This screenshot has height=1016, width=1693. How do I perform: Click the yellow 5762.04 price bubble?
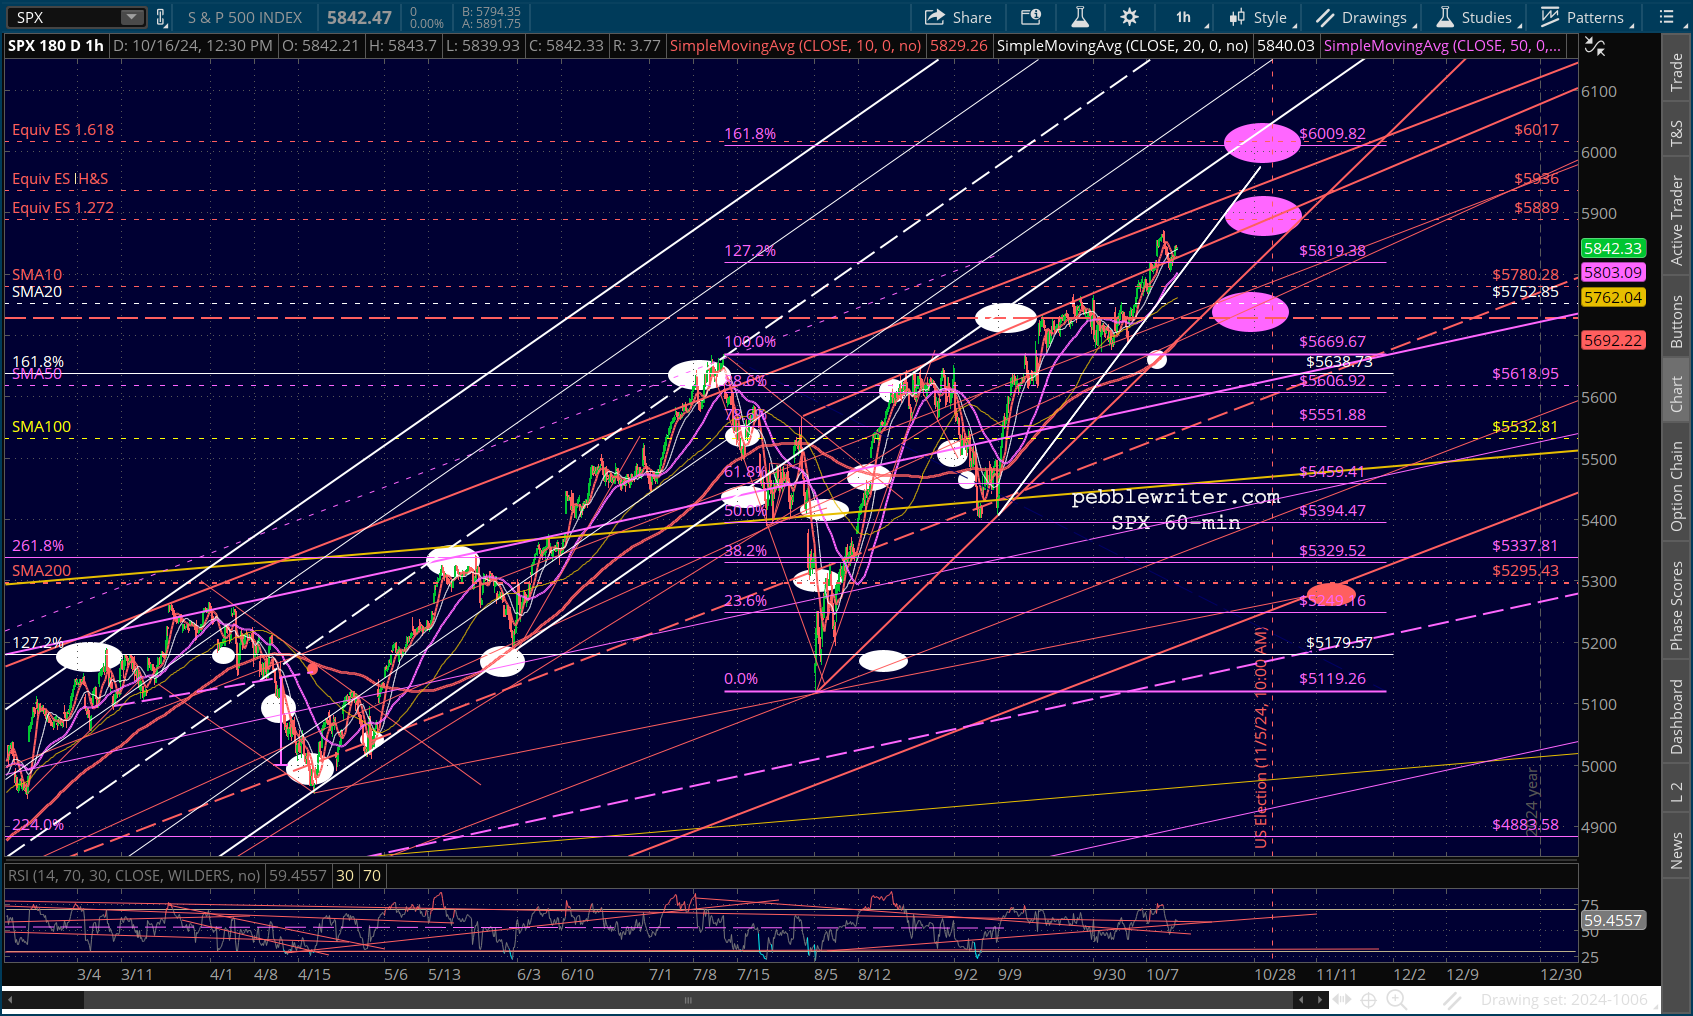[1613, 298]
